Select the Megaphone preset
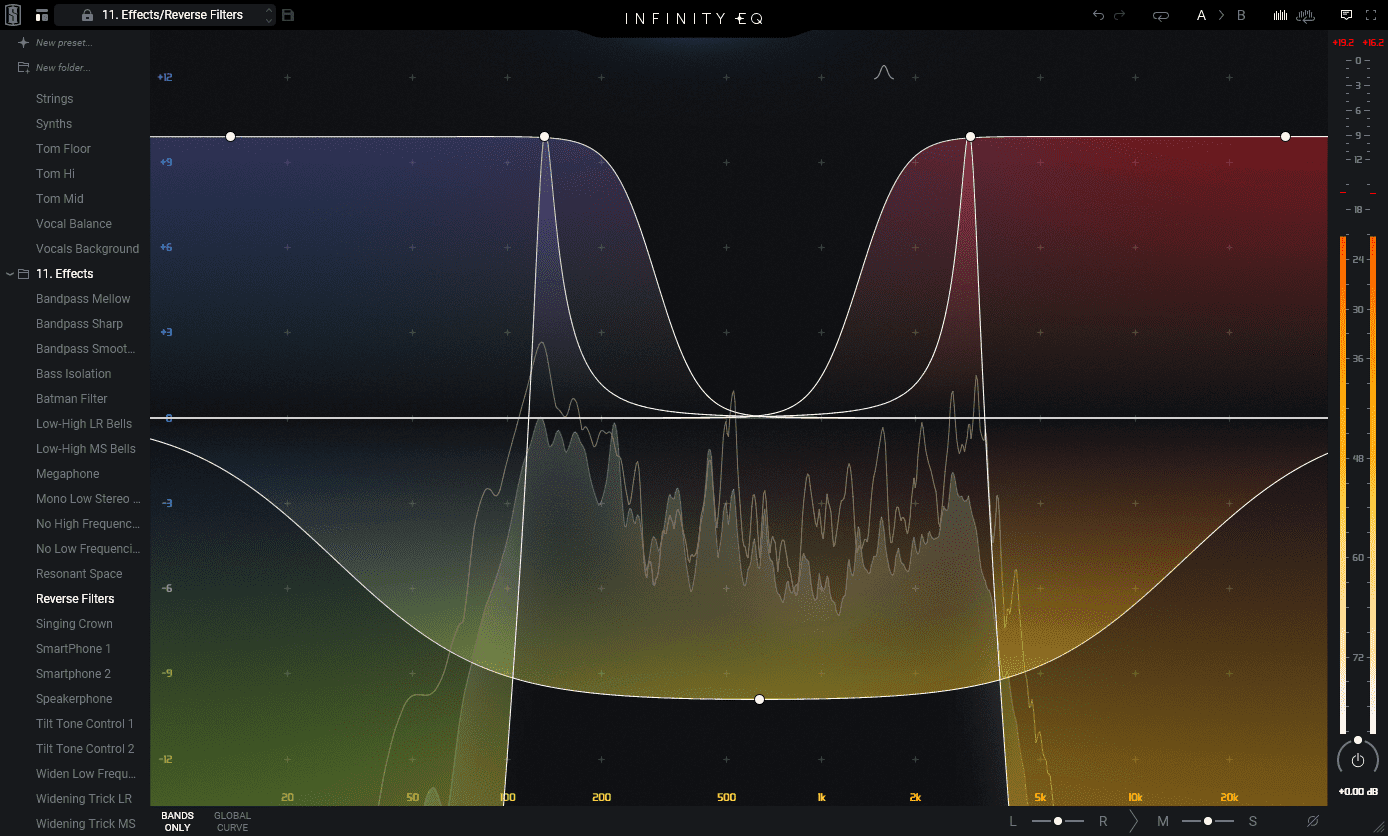This screenshot has height=836, width=1388. point(68,474)
